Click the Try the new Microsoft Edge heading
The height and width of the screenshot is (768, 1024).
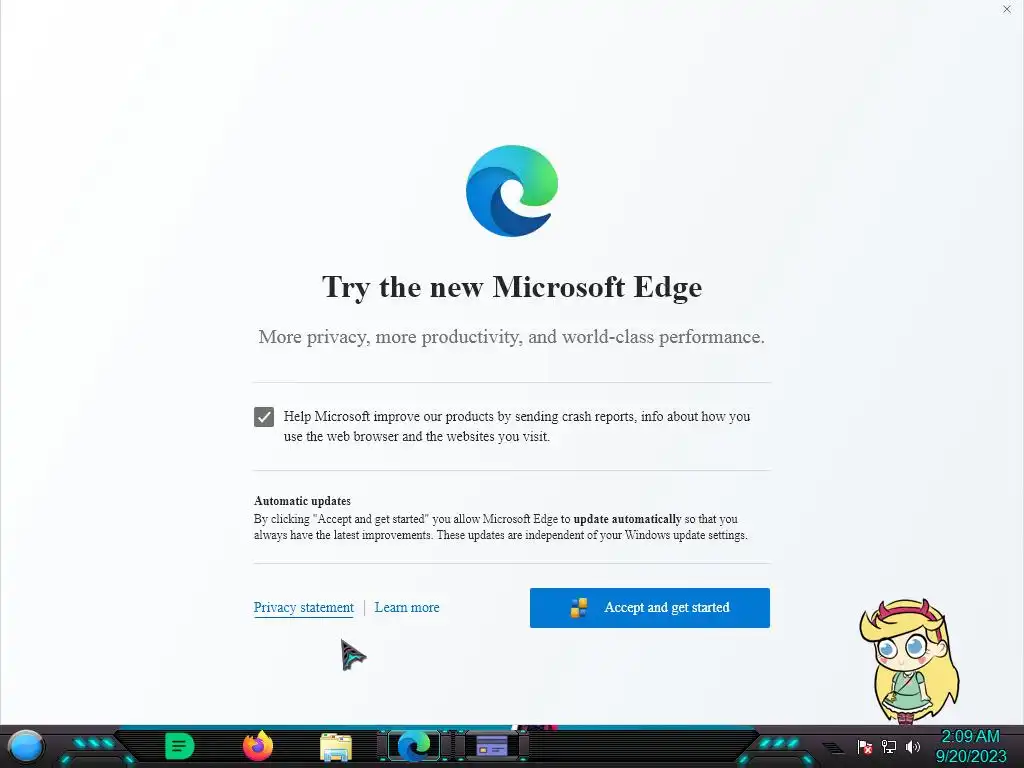tap(512, 287)
